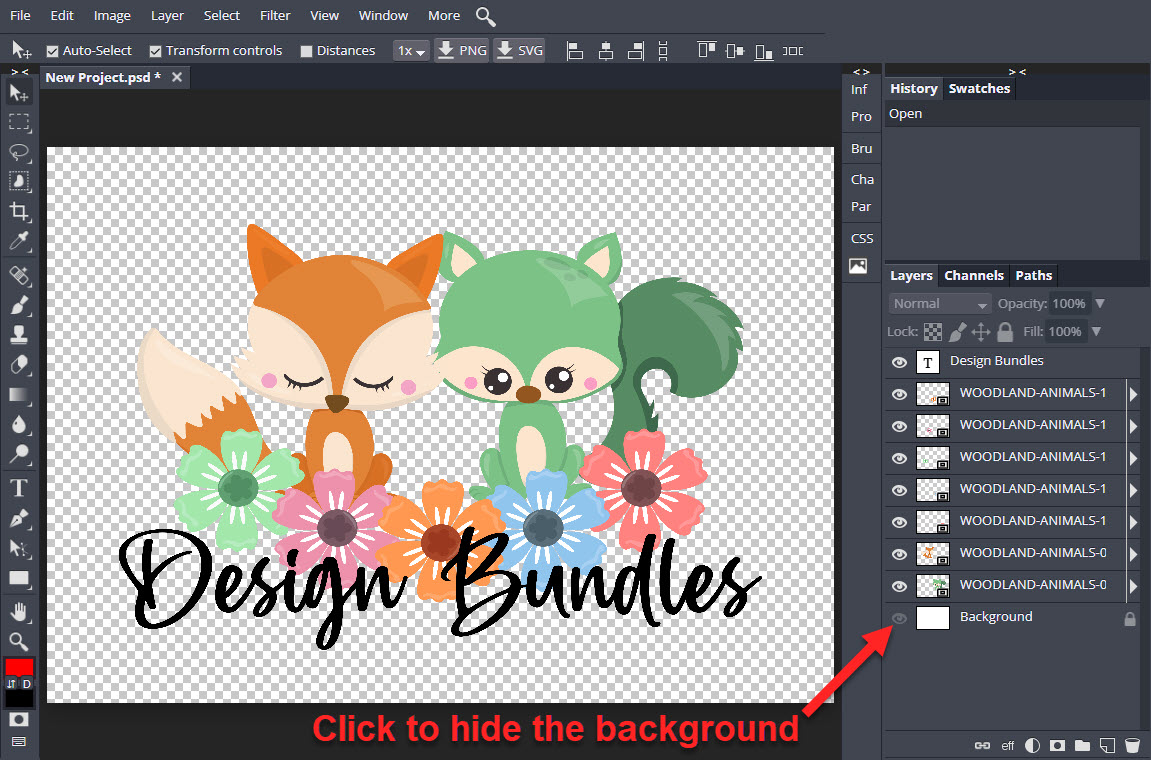The image size is (1151, 760).
Task: Toggle visibility of the Background layer
Action: 899,619
